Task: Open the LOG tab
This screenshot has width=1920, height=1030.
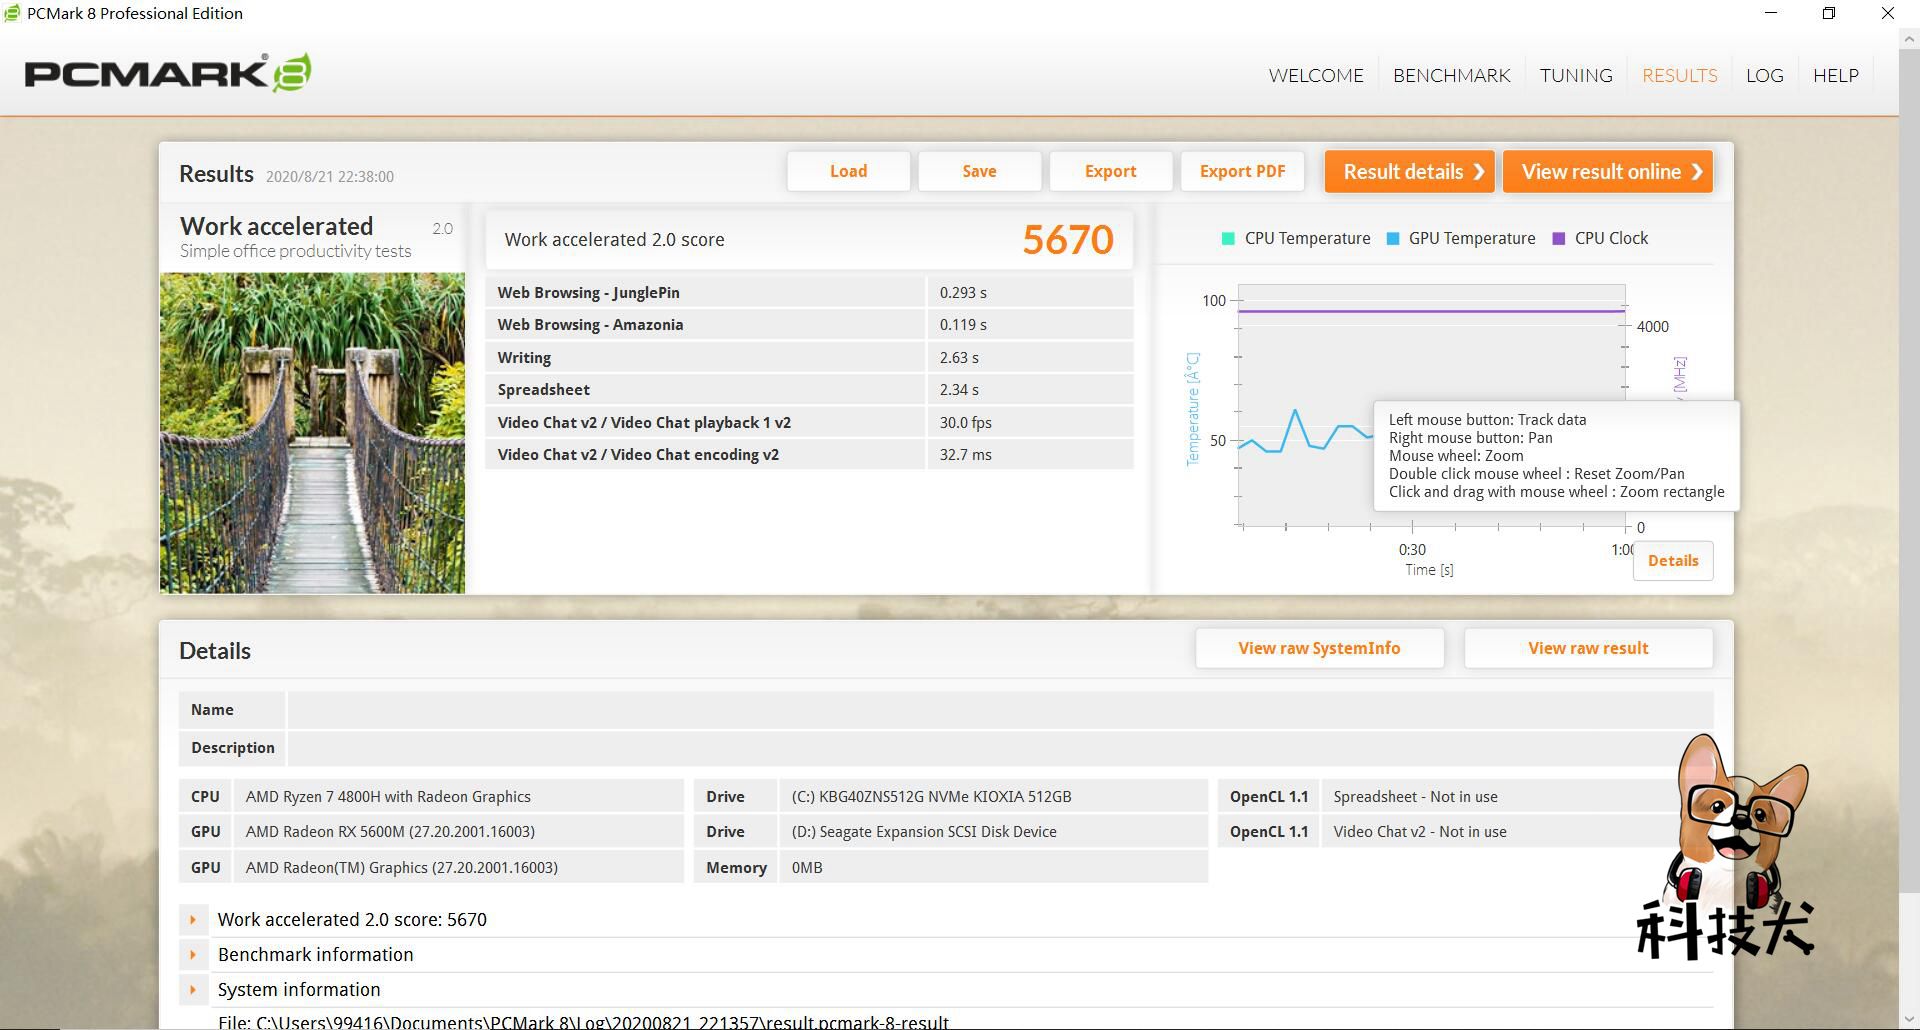Action: pos(1764,76)
